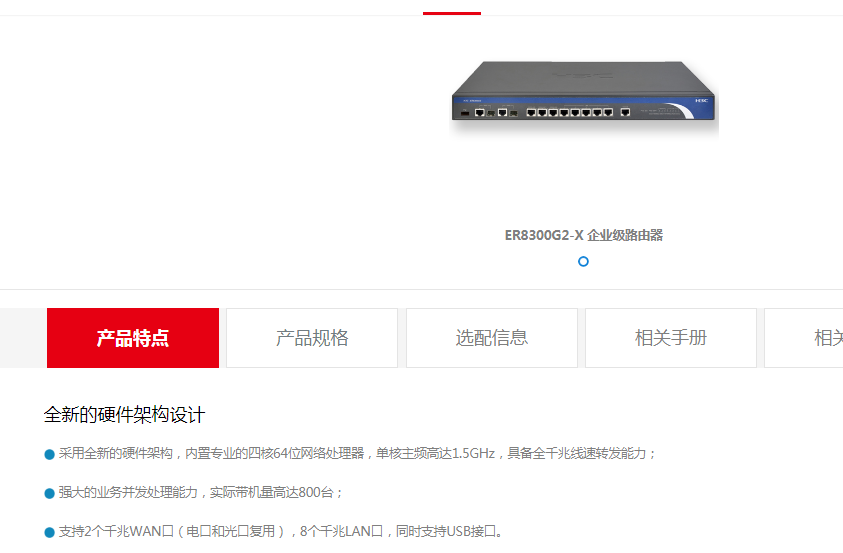Click the line about 8个千兆LAN口 and USB
Screen dimensions: 843x553
tap(282, 532)
